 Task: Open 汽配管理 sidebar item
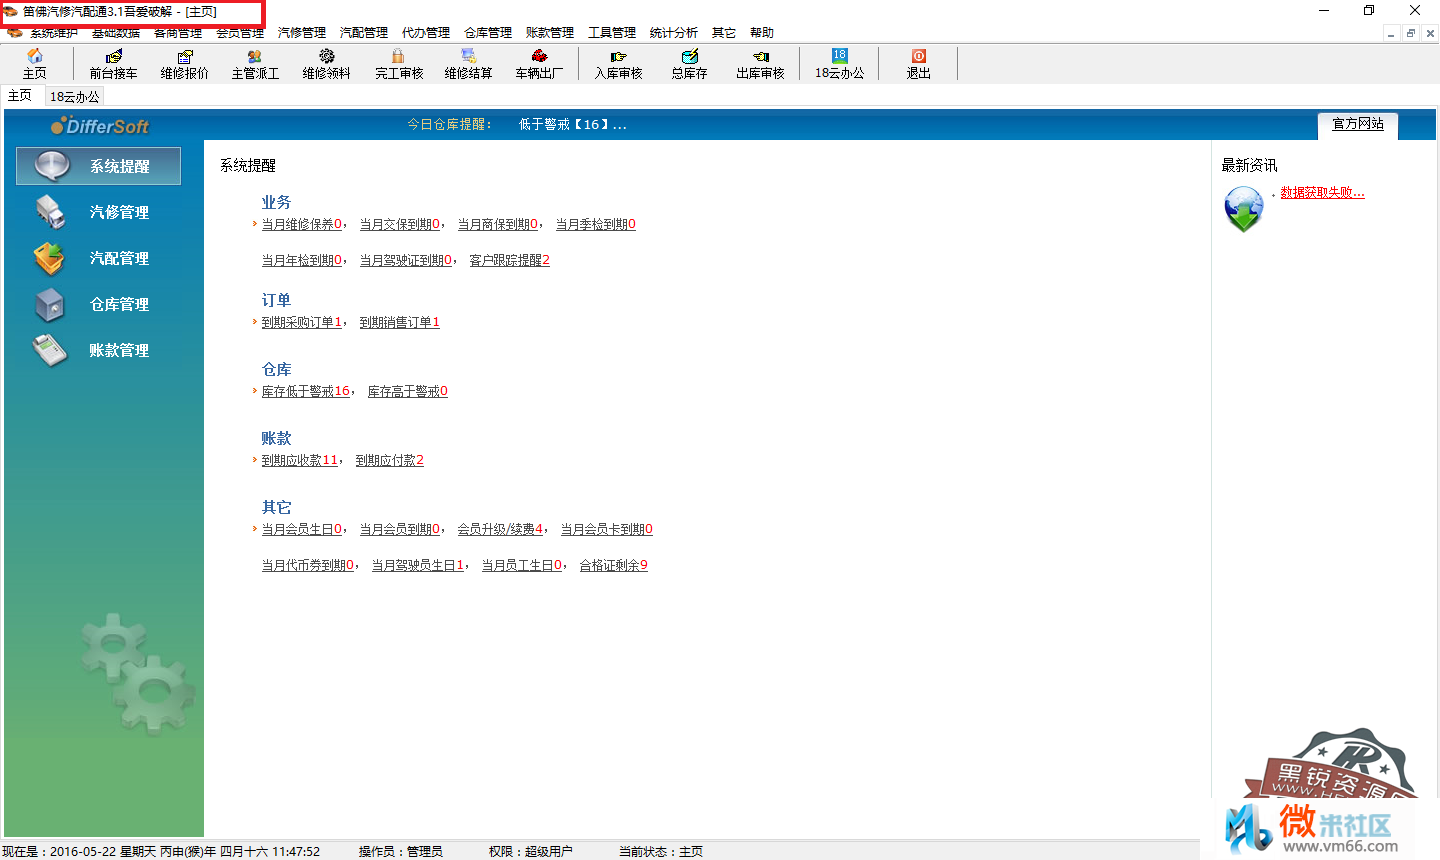(98, 258)
